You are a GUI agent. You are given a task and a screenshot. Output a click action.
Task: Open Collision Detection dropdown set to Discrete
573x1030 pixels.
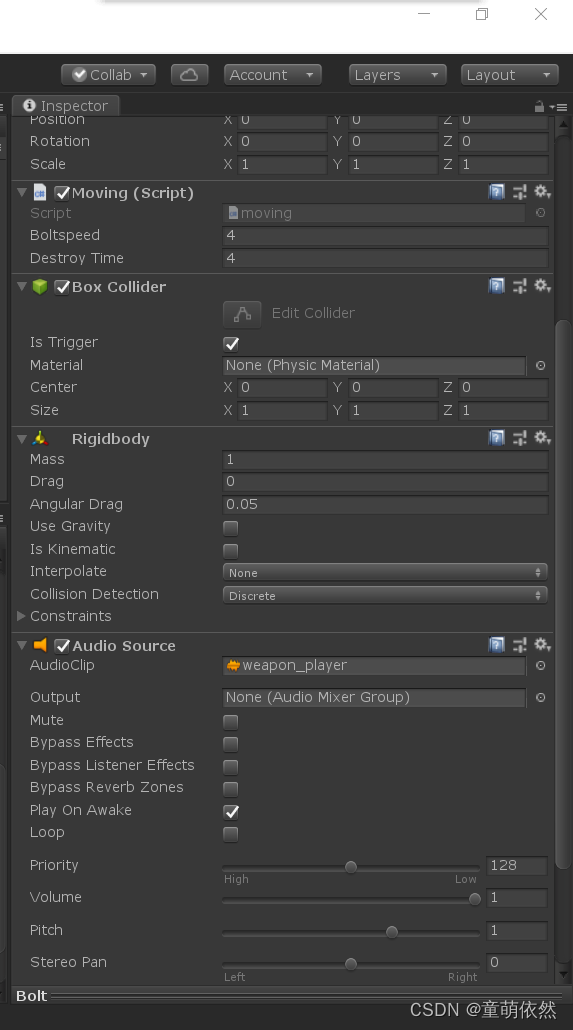click(x=385, y=595)
